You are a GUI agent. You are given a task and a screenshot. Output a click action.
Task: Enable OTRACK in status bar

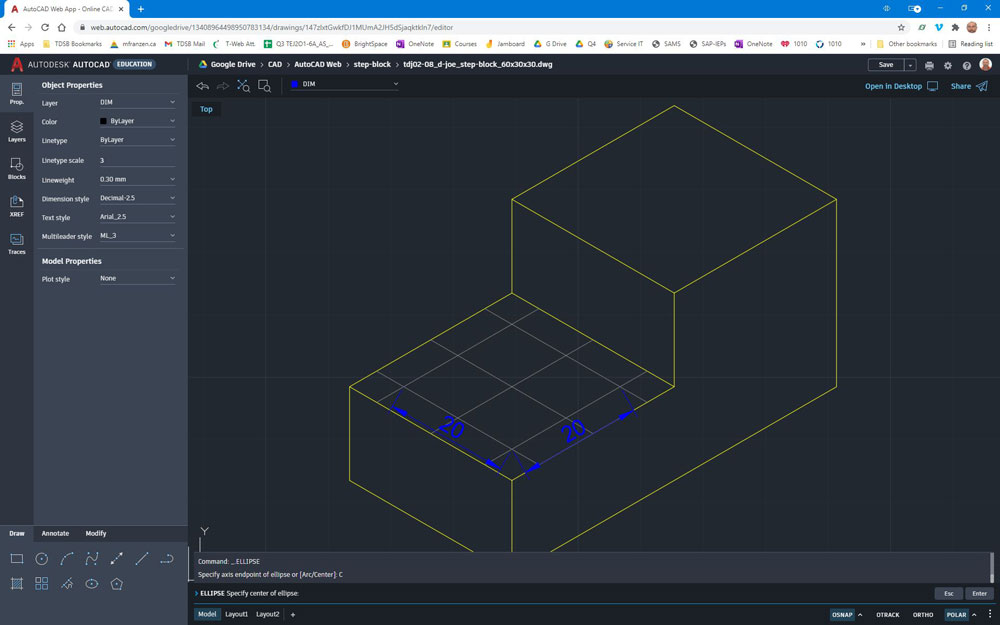(x=887, y=615)
